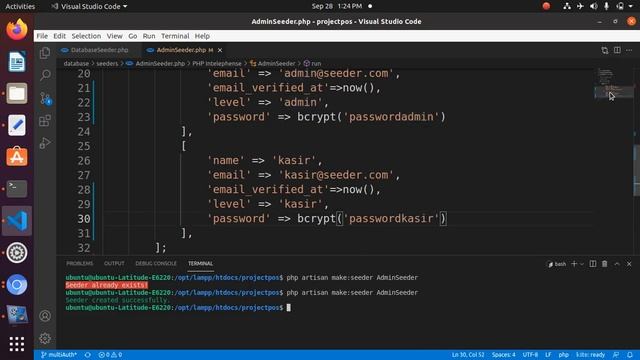Viewport: 640px width, 360px height.
Task: Kill the terminal with the trash icon
Action: click(x=604, y=264)
